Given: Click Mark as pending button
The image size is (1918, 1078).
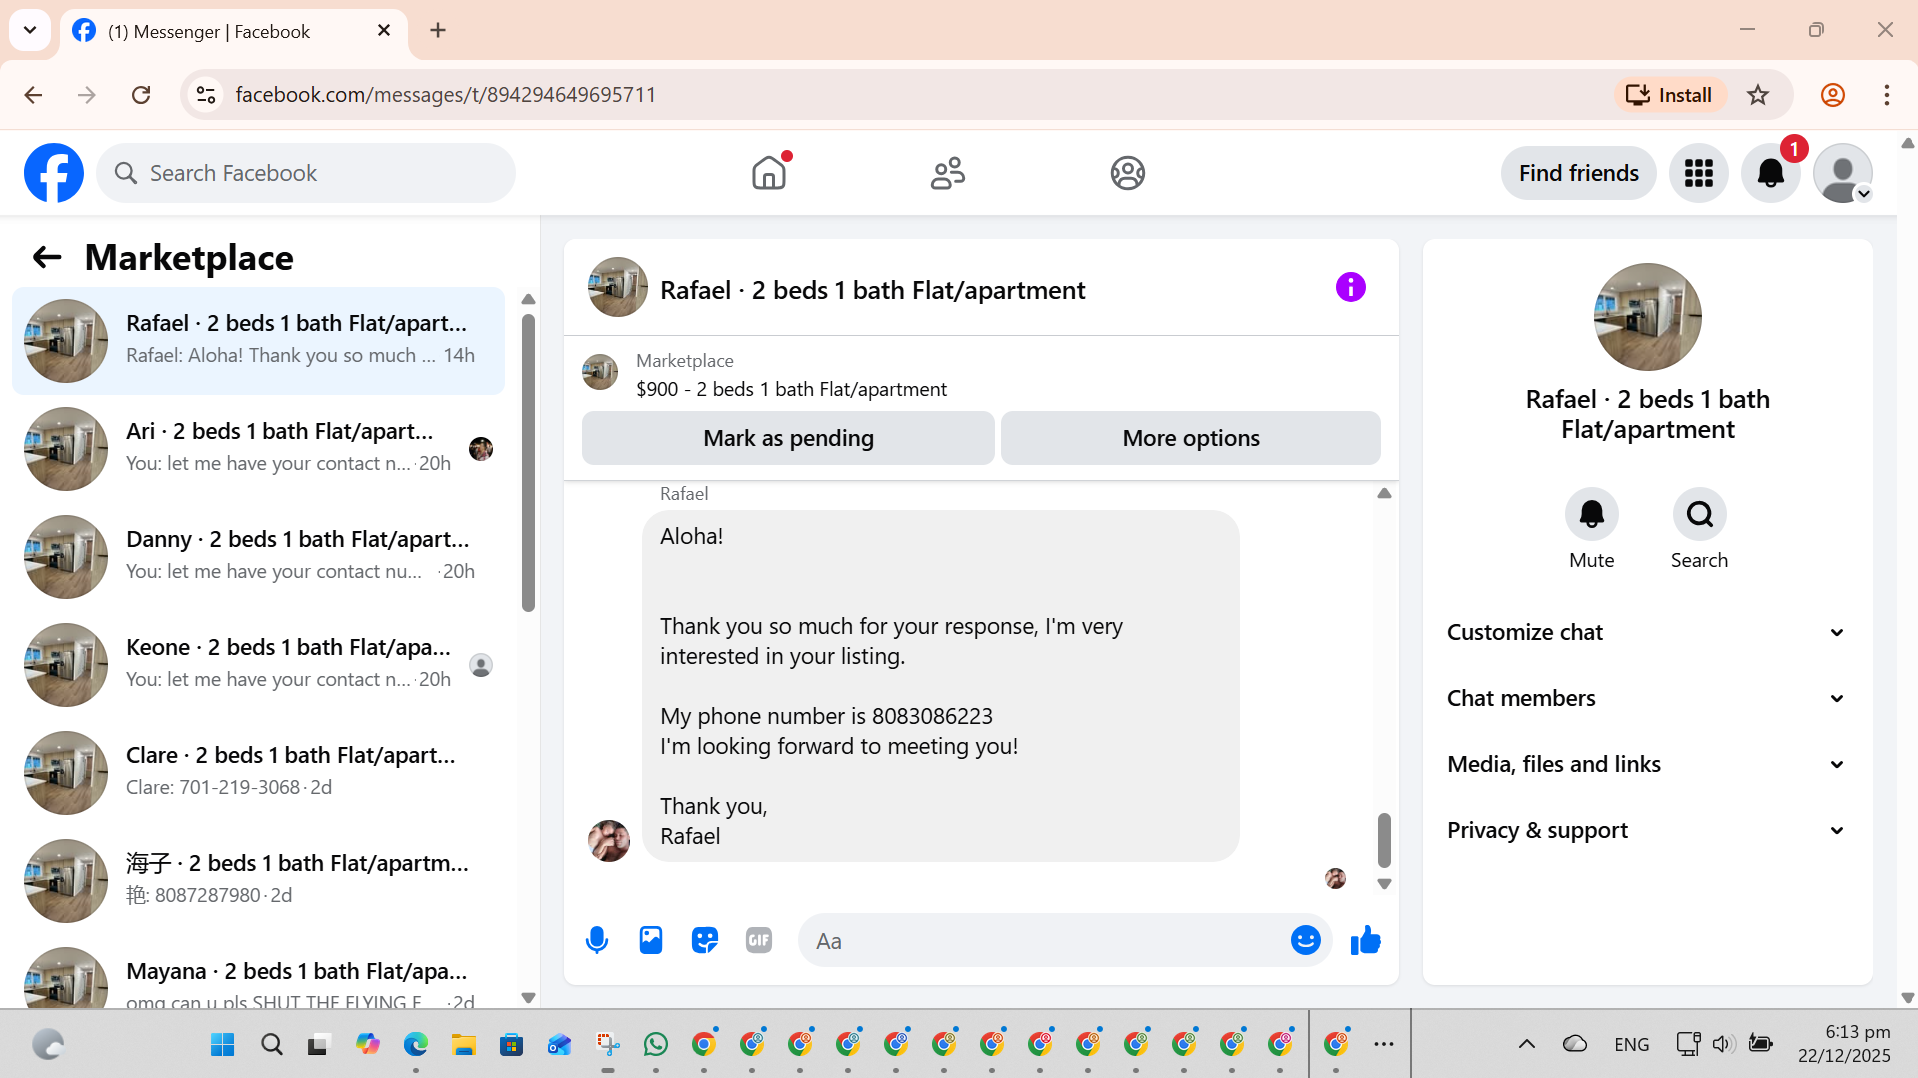Looking at the screenshot, I should (788, 438).
